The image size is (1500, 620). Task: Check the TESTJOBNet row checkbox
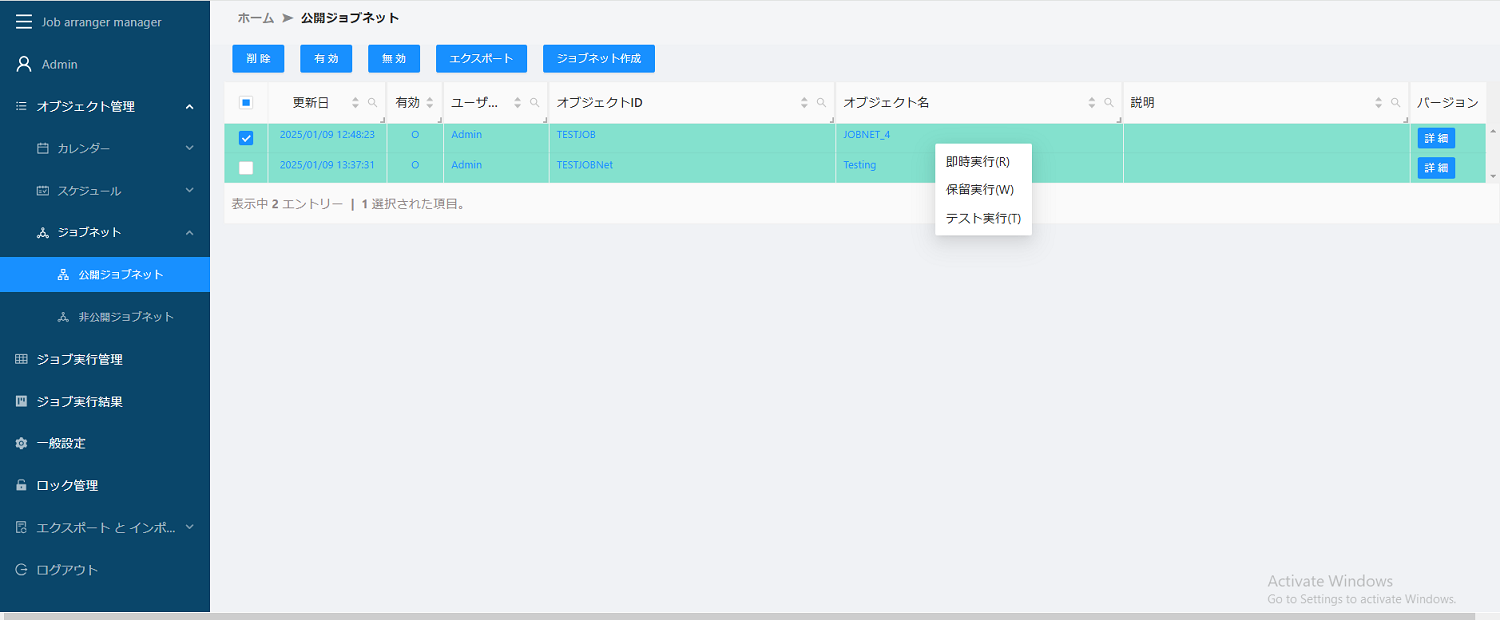246,168
